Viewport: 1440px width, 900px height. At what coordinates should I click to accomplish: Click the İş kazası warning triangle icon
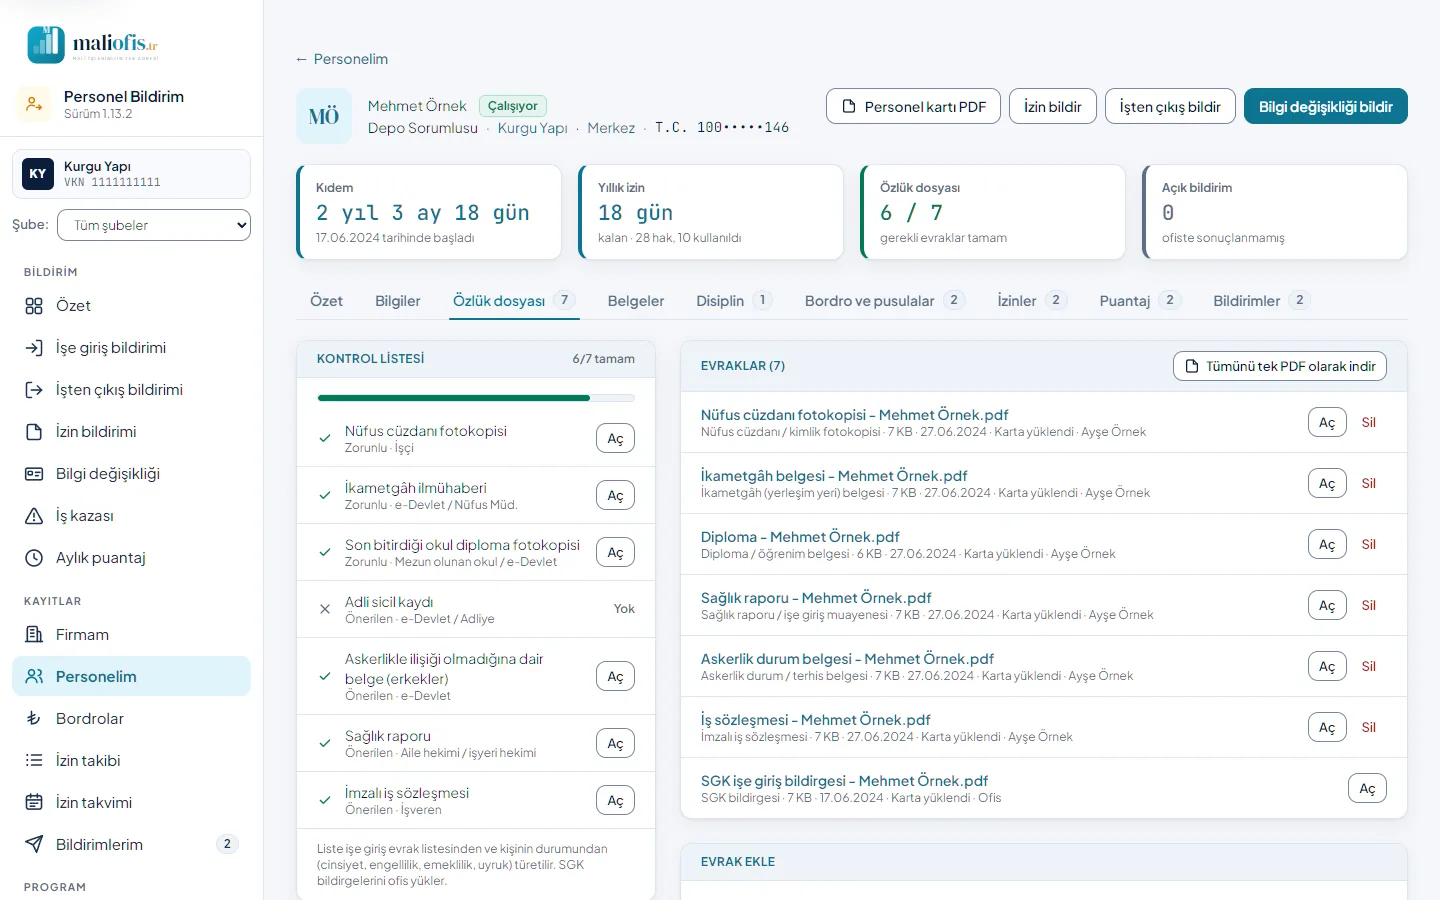[x=34, y=516]
